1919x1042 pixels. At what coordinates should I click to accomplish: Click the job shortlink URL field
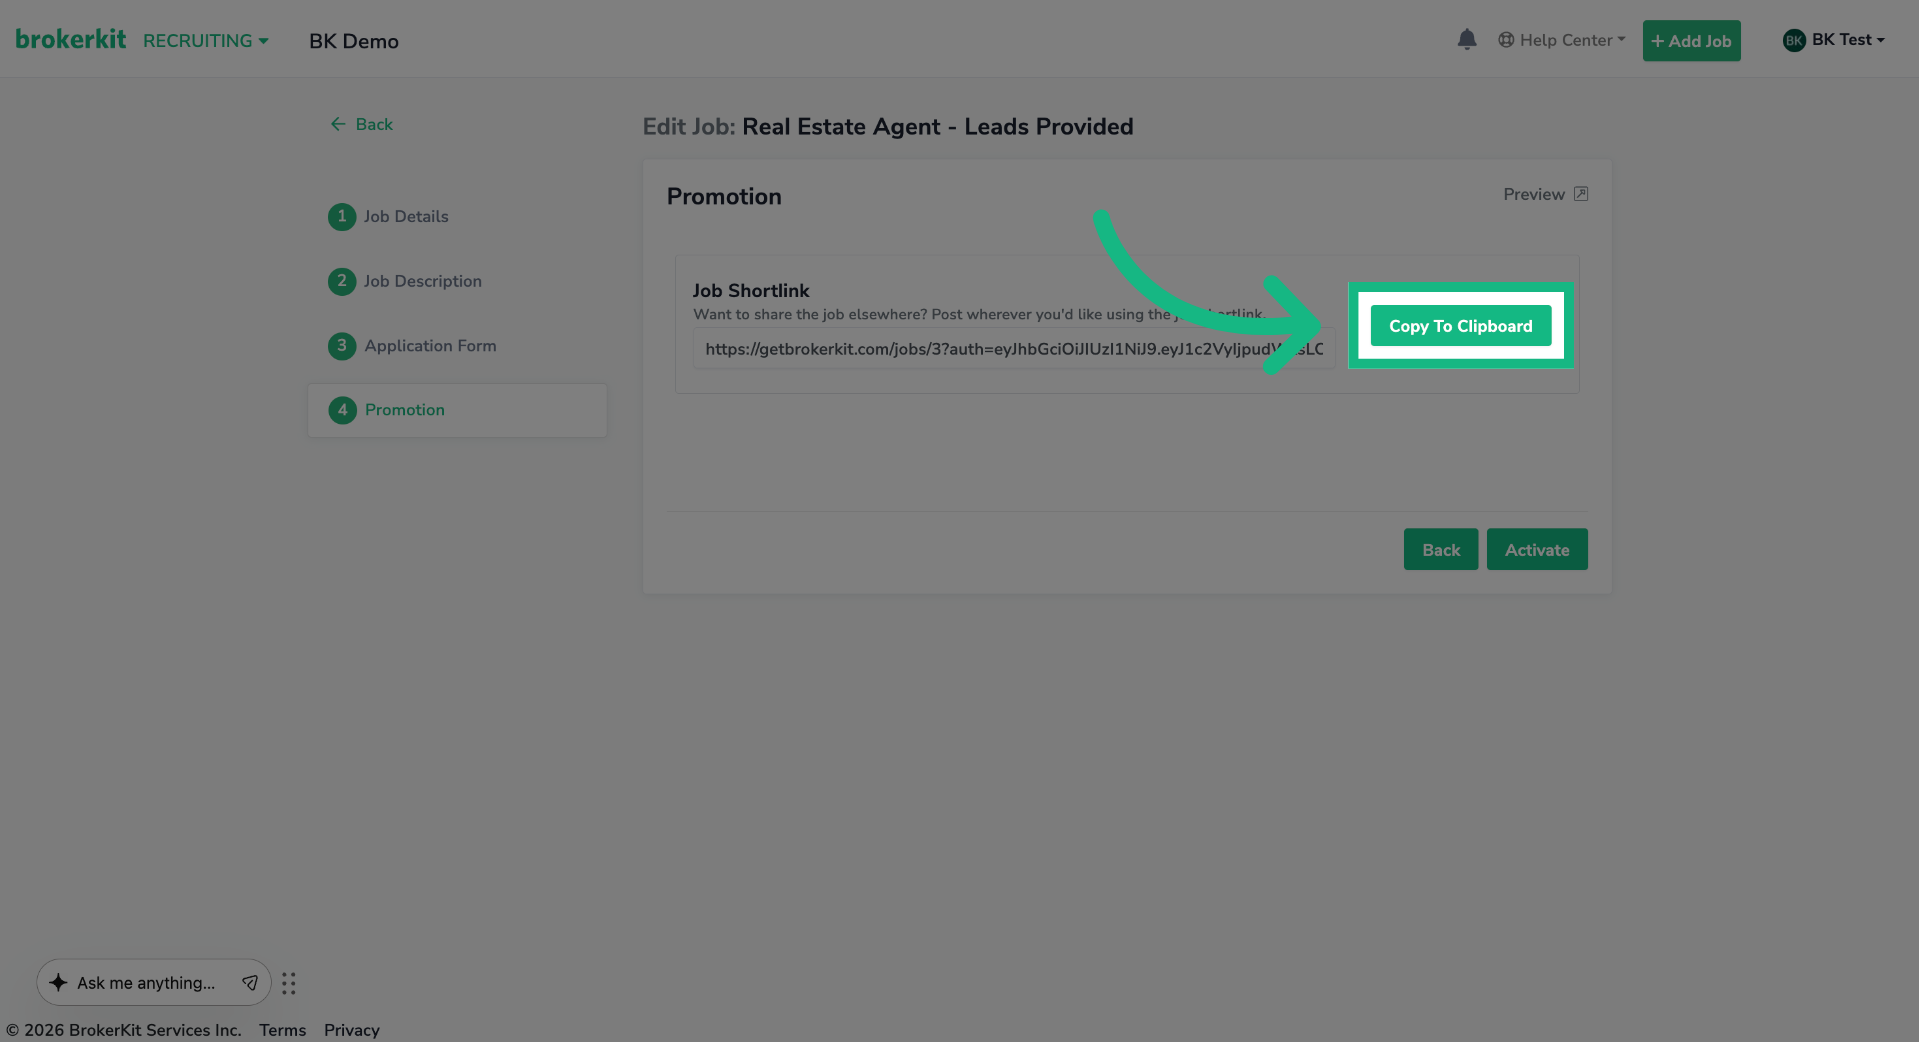click(1012, 348)
